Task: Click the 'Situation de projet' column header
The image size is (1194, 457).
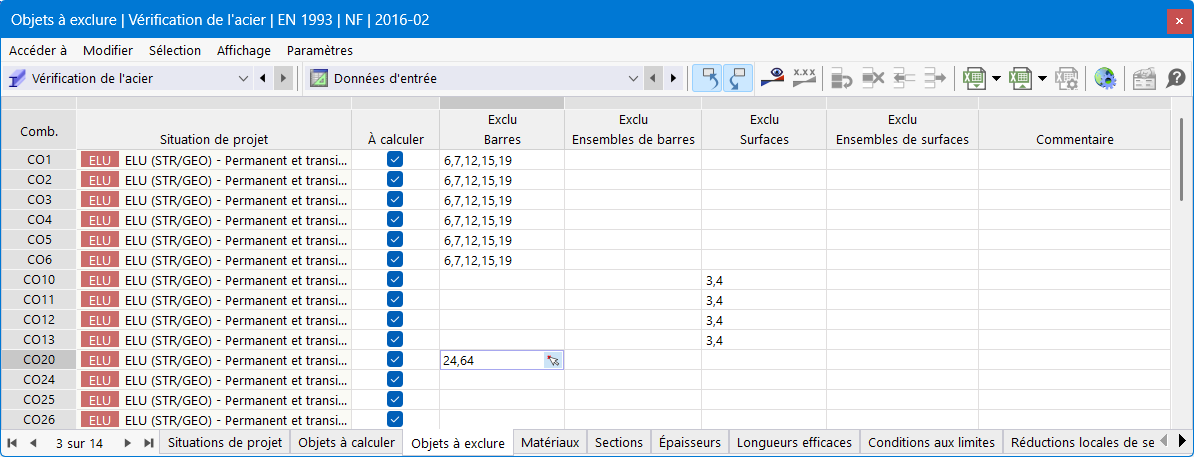Action: point(214,130)
